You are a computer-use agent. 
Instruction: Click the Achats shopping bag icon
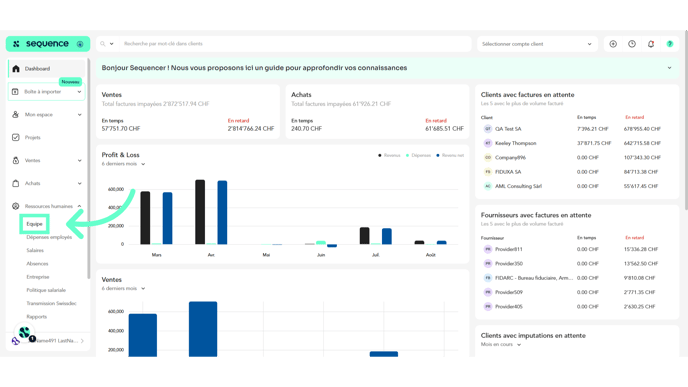(x=15, y=183)
